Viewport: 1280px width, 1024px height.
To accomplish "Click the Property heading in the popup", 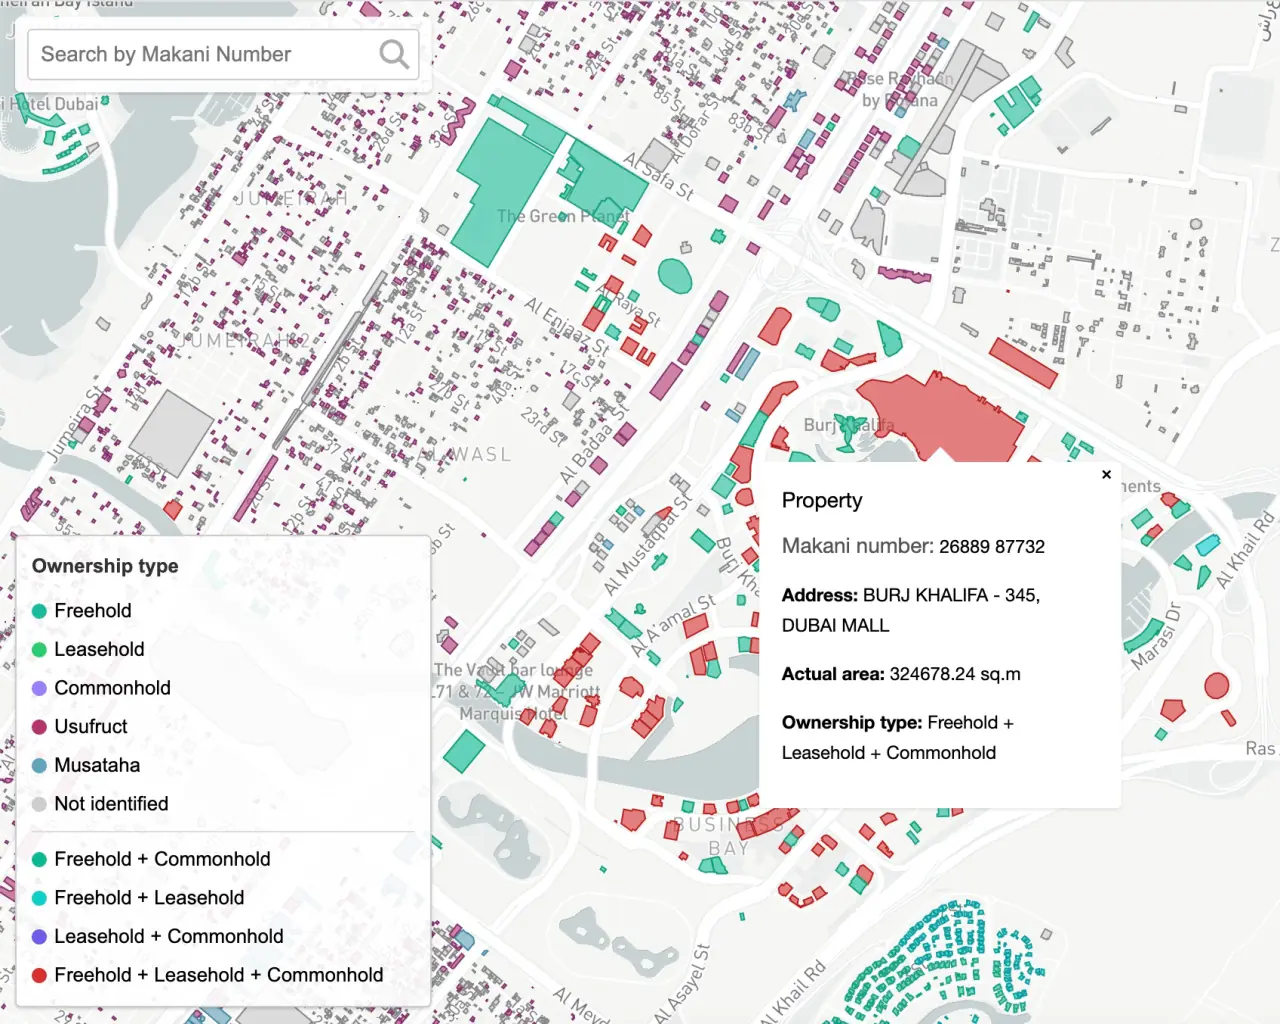I will click(x=822, y=500).
